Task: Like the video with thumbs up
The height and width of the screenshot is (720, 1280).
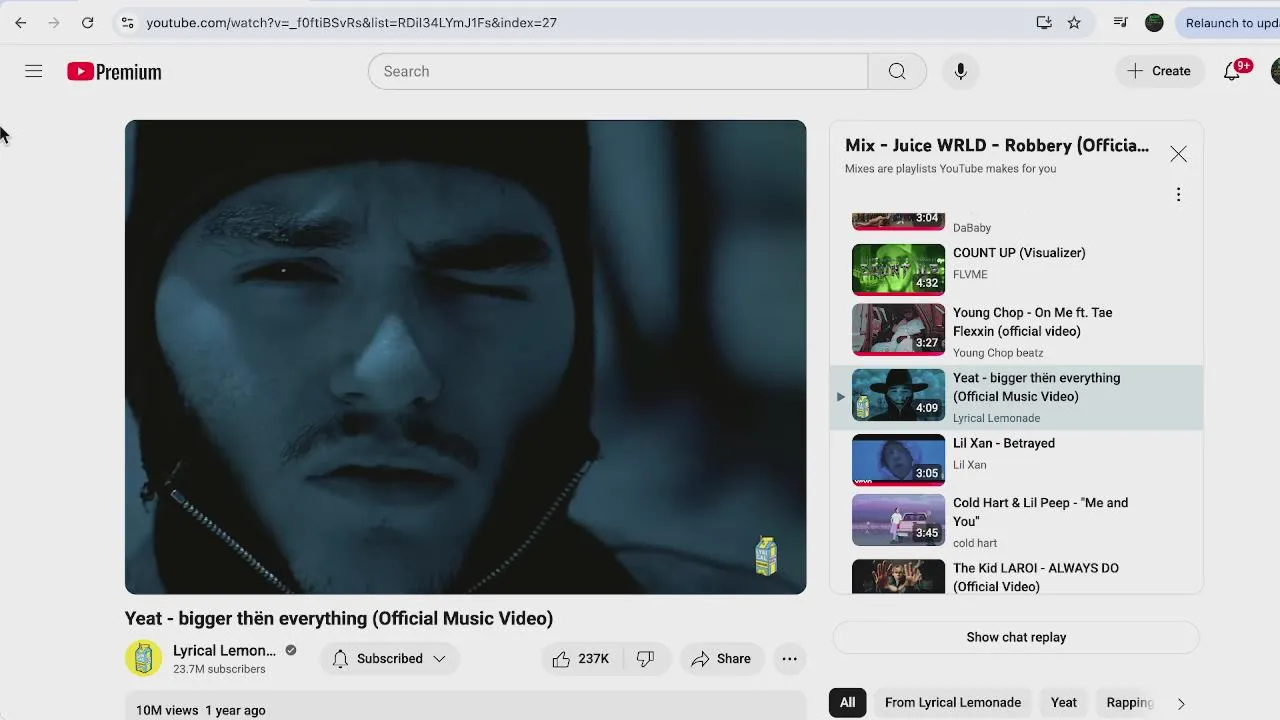Action: click(581, 658)
